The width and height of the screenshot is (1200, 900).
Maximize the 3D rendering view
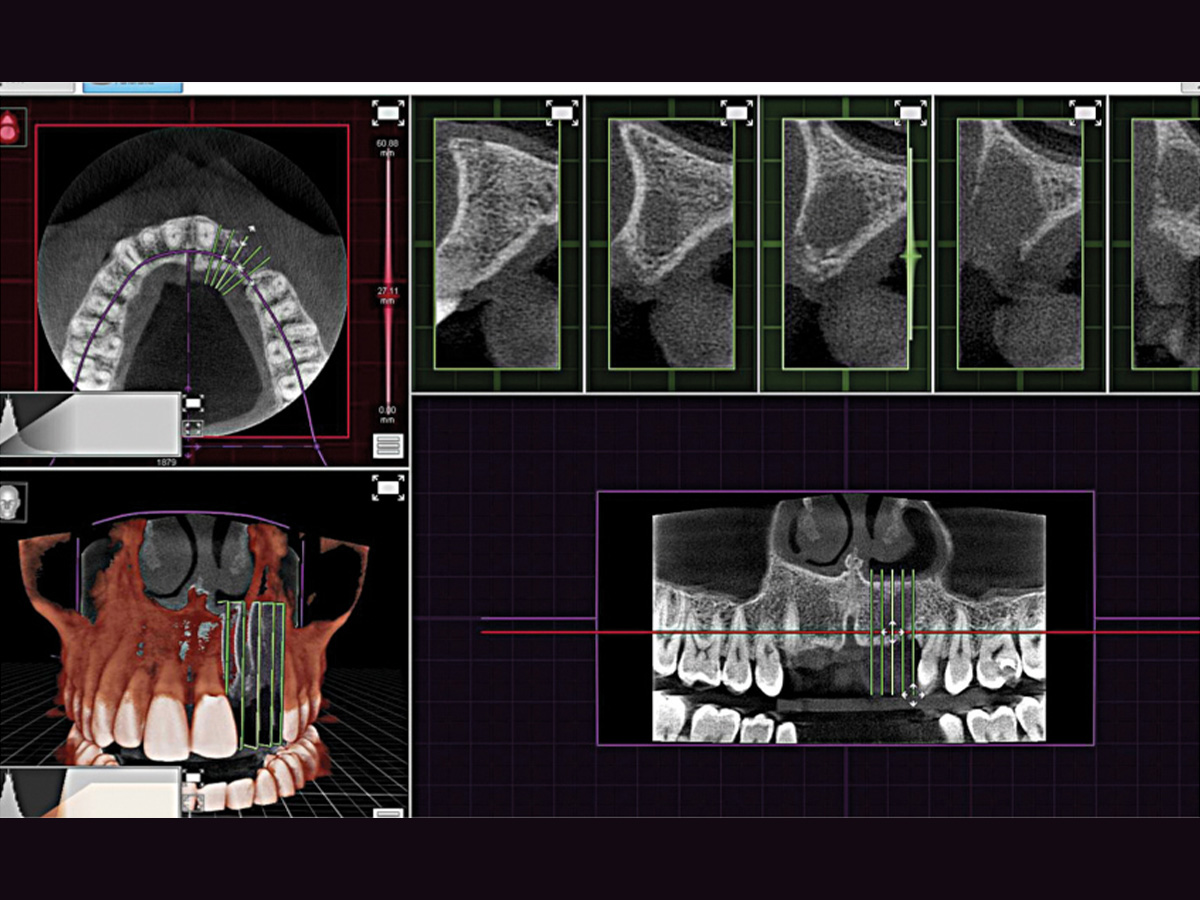[388, 487]
